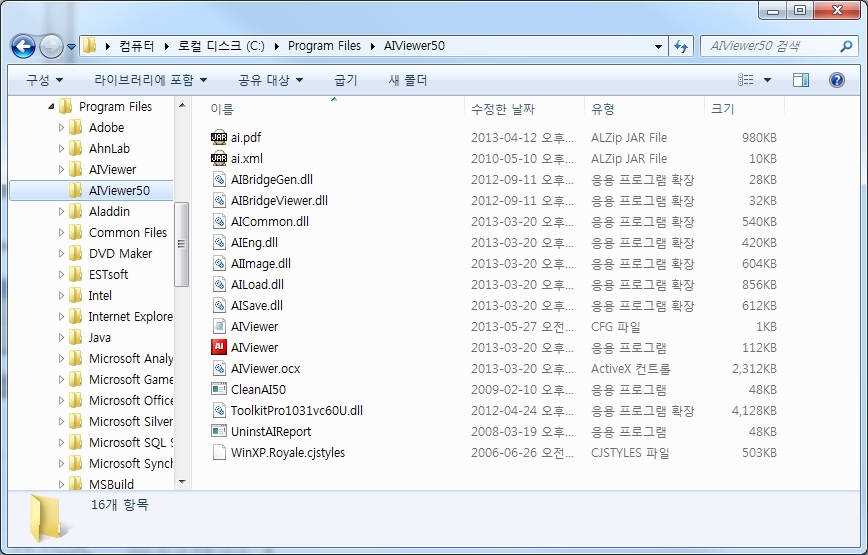
Task: Open address bar history dropdown arrow
Action: click(658, 46)
